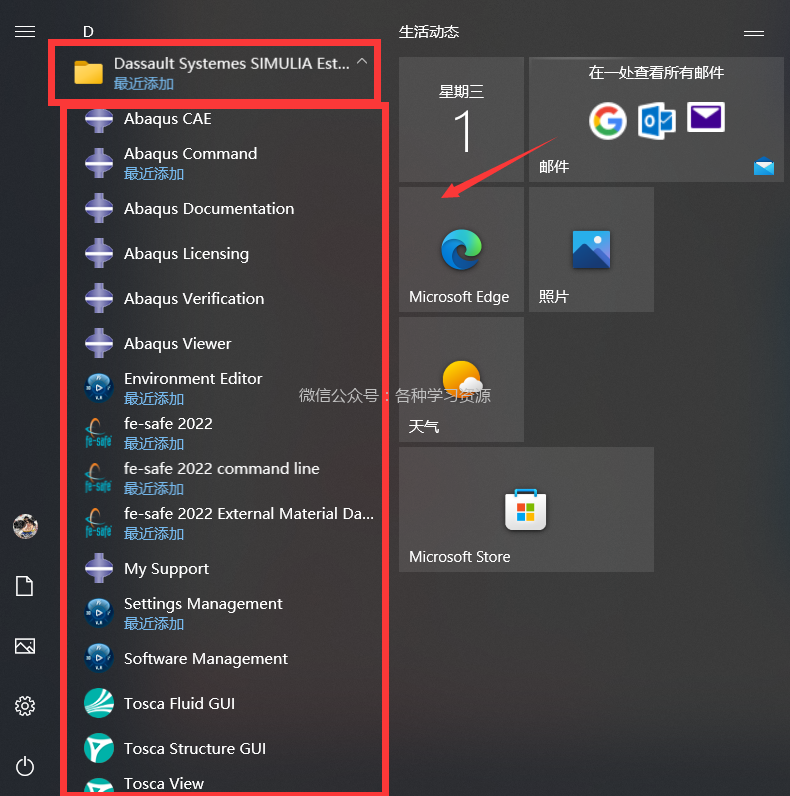
Task: Select the Abaqus Licensing label
Action: point(186,254)
